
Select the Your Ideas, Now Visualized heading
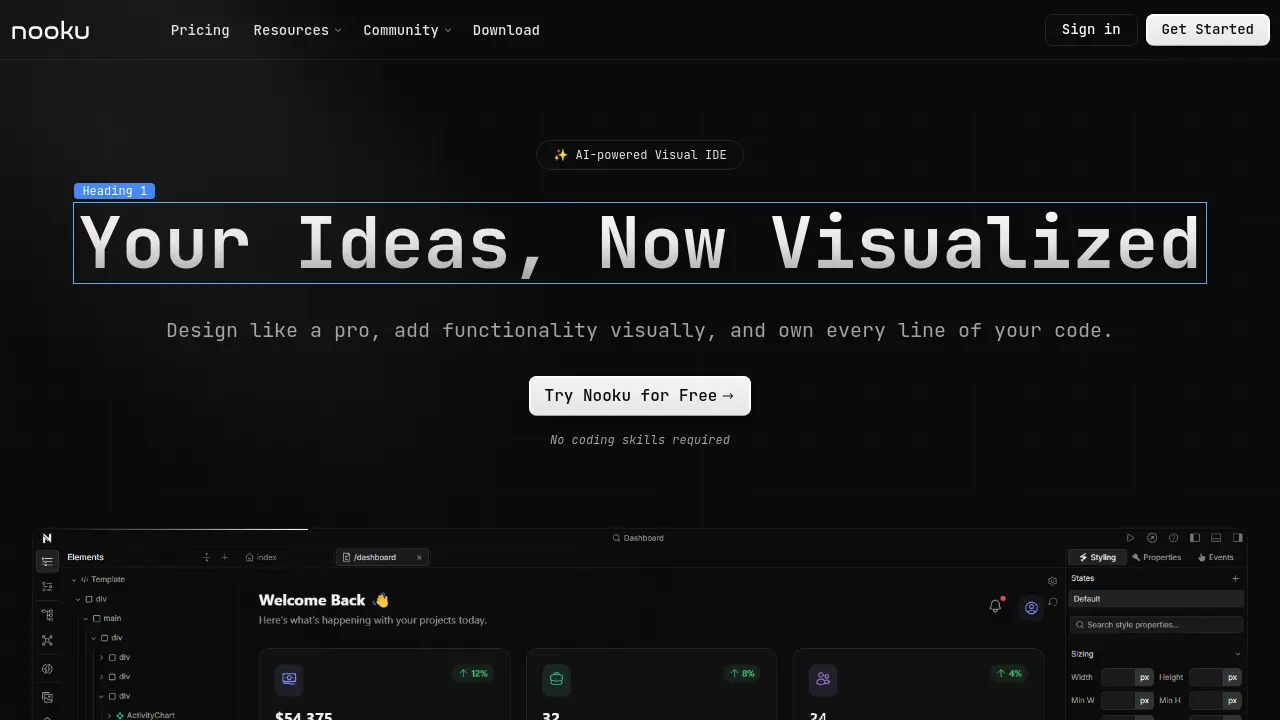click(x=640, y=243)
